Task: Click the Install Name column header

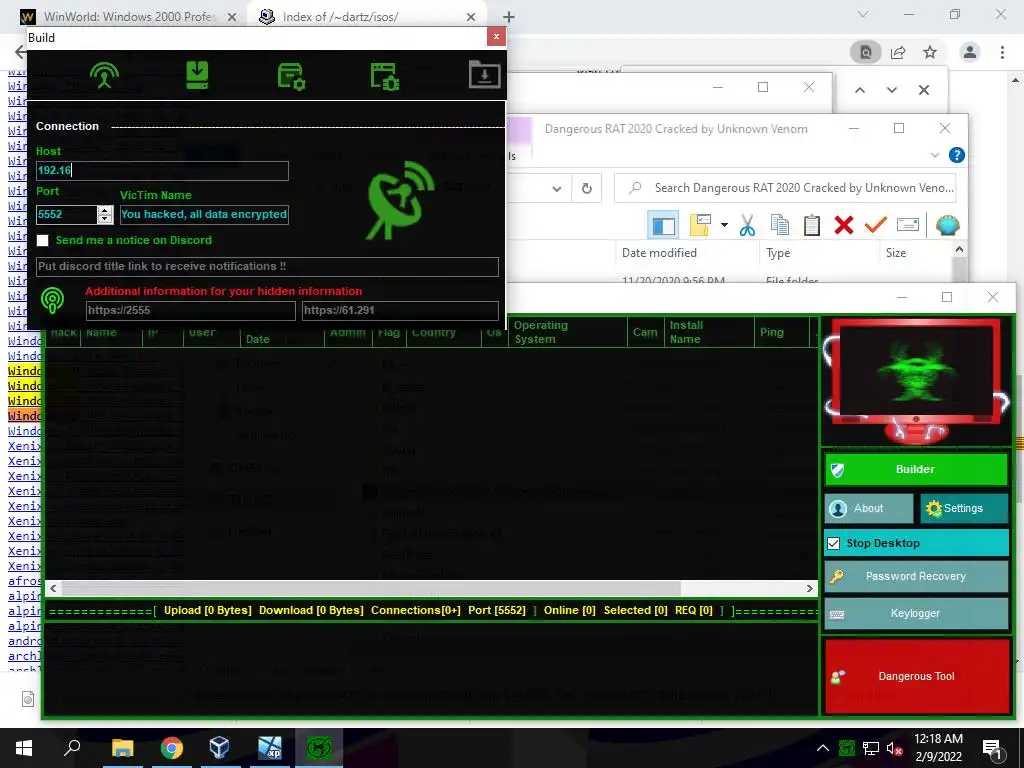Action: pyautogui.click(x=707, y=332)
